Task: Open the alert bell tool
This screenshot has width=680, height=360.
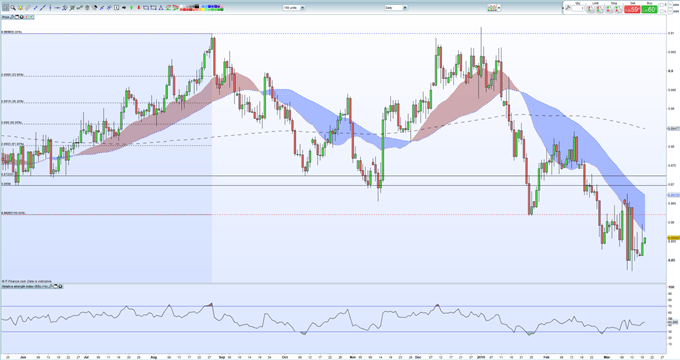Action: pos(20,8)
